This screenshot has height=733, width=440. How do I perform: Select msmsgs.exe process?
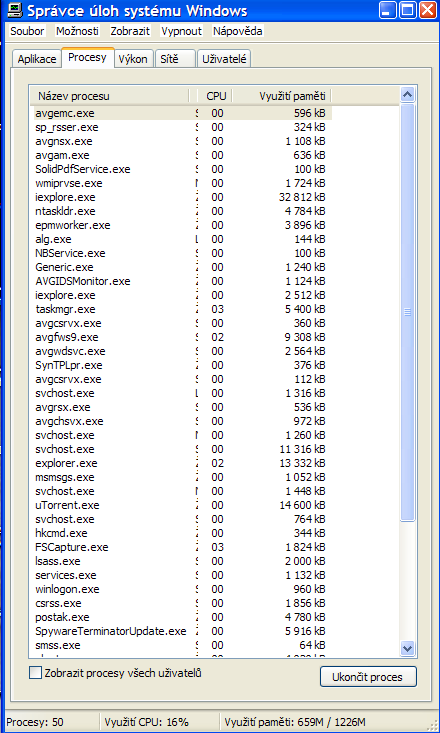(x=183, y=477)
